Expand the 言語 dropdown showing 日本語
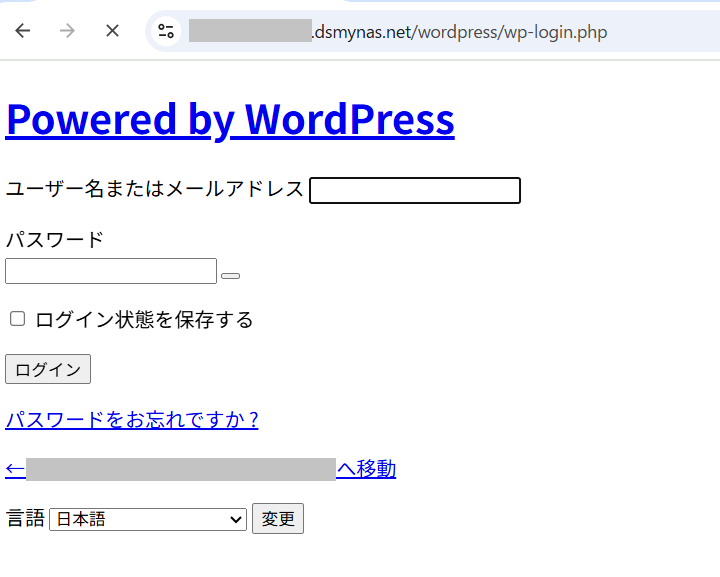Viewport: 720px width, 577px height. point(148,519)
